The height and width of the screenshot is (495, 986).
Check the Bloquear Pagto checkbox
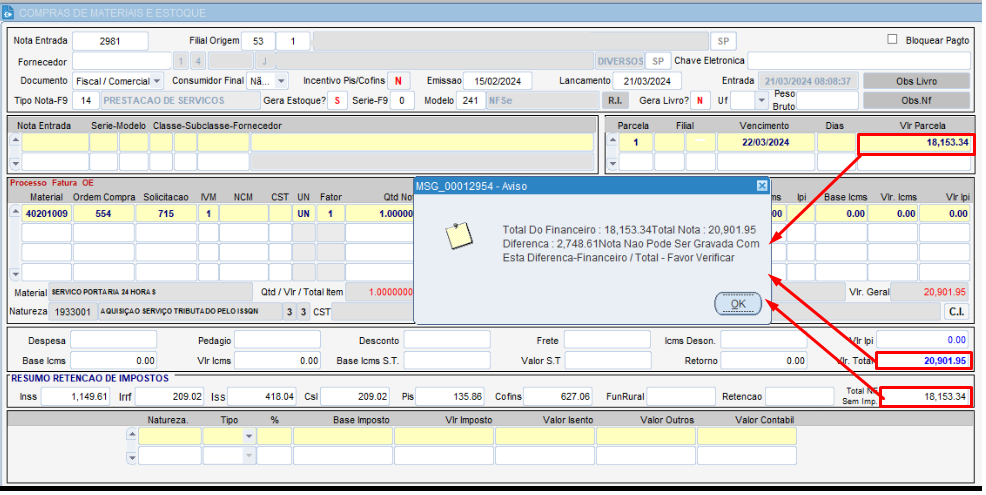click(x=892, y=39)
